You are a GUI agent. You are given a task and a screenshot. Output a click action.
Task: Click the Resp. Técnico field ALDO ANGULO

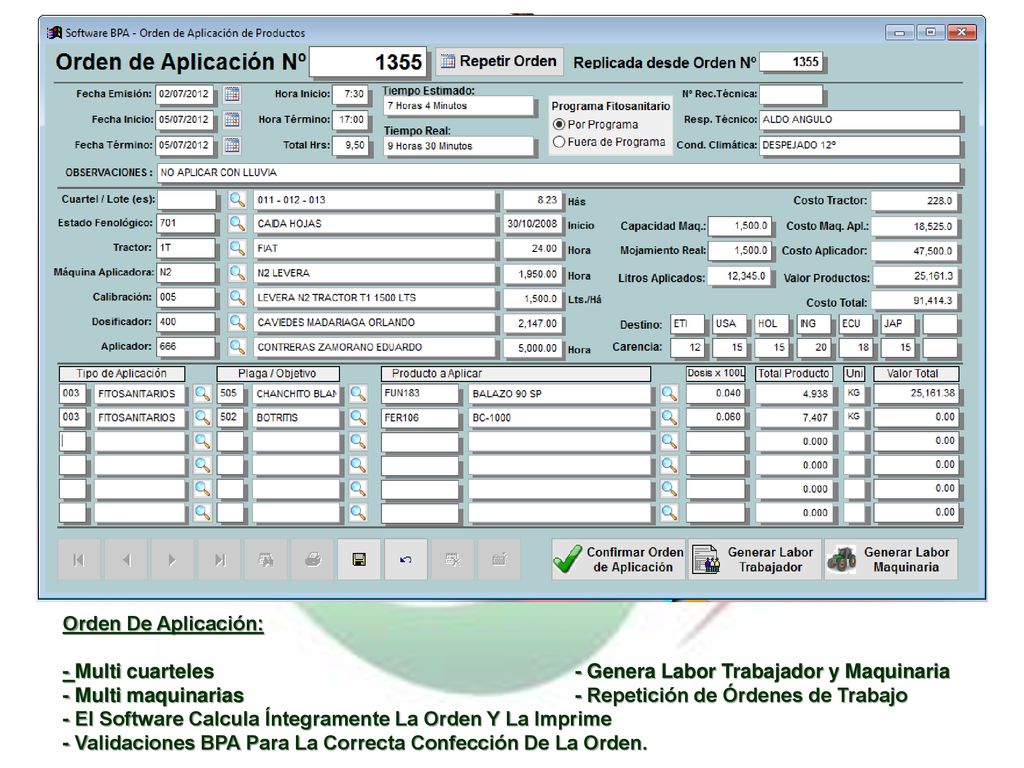pyautogui.click(x=859, y=120)
